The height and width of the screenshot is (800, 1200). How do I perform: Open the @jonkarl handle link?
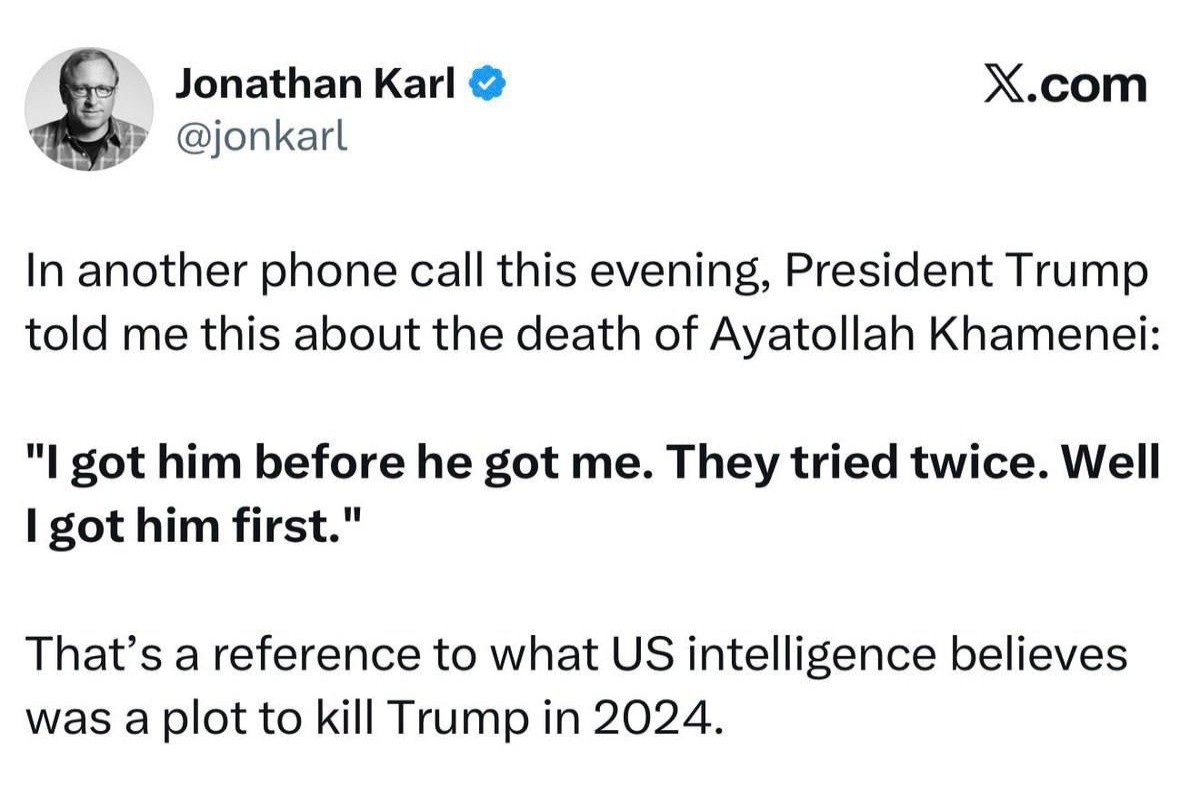(x=261, y=140)
